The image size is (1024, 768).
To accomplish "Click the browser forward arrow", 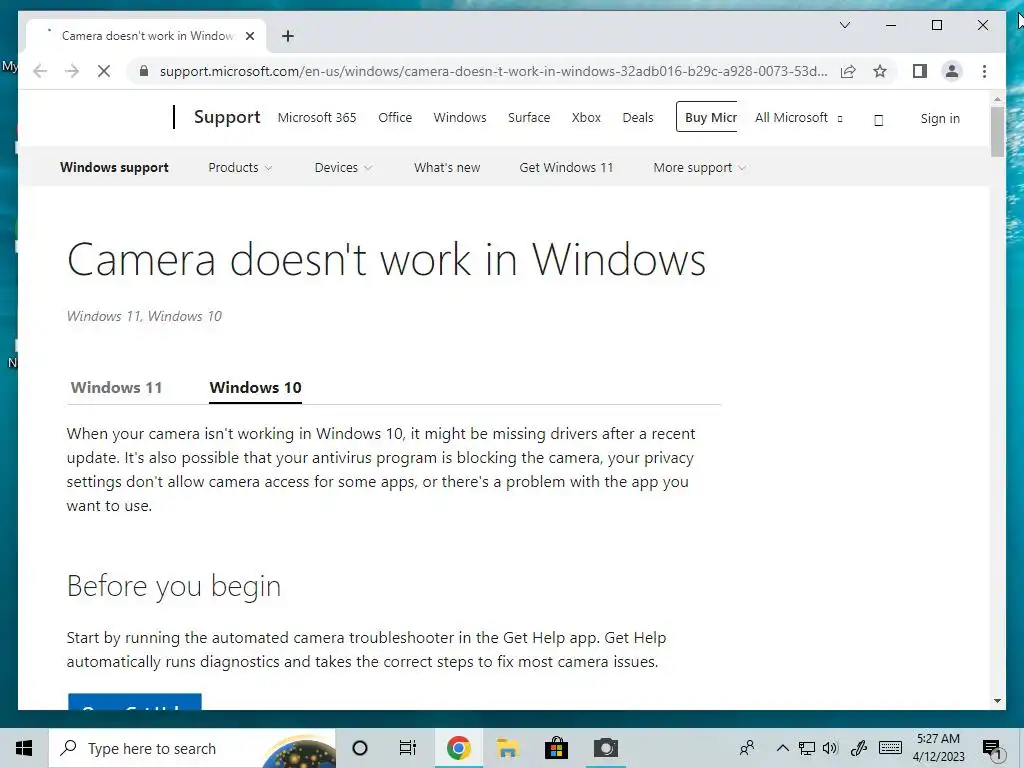I will pos(72,71).
